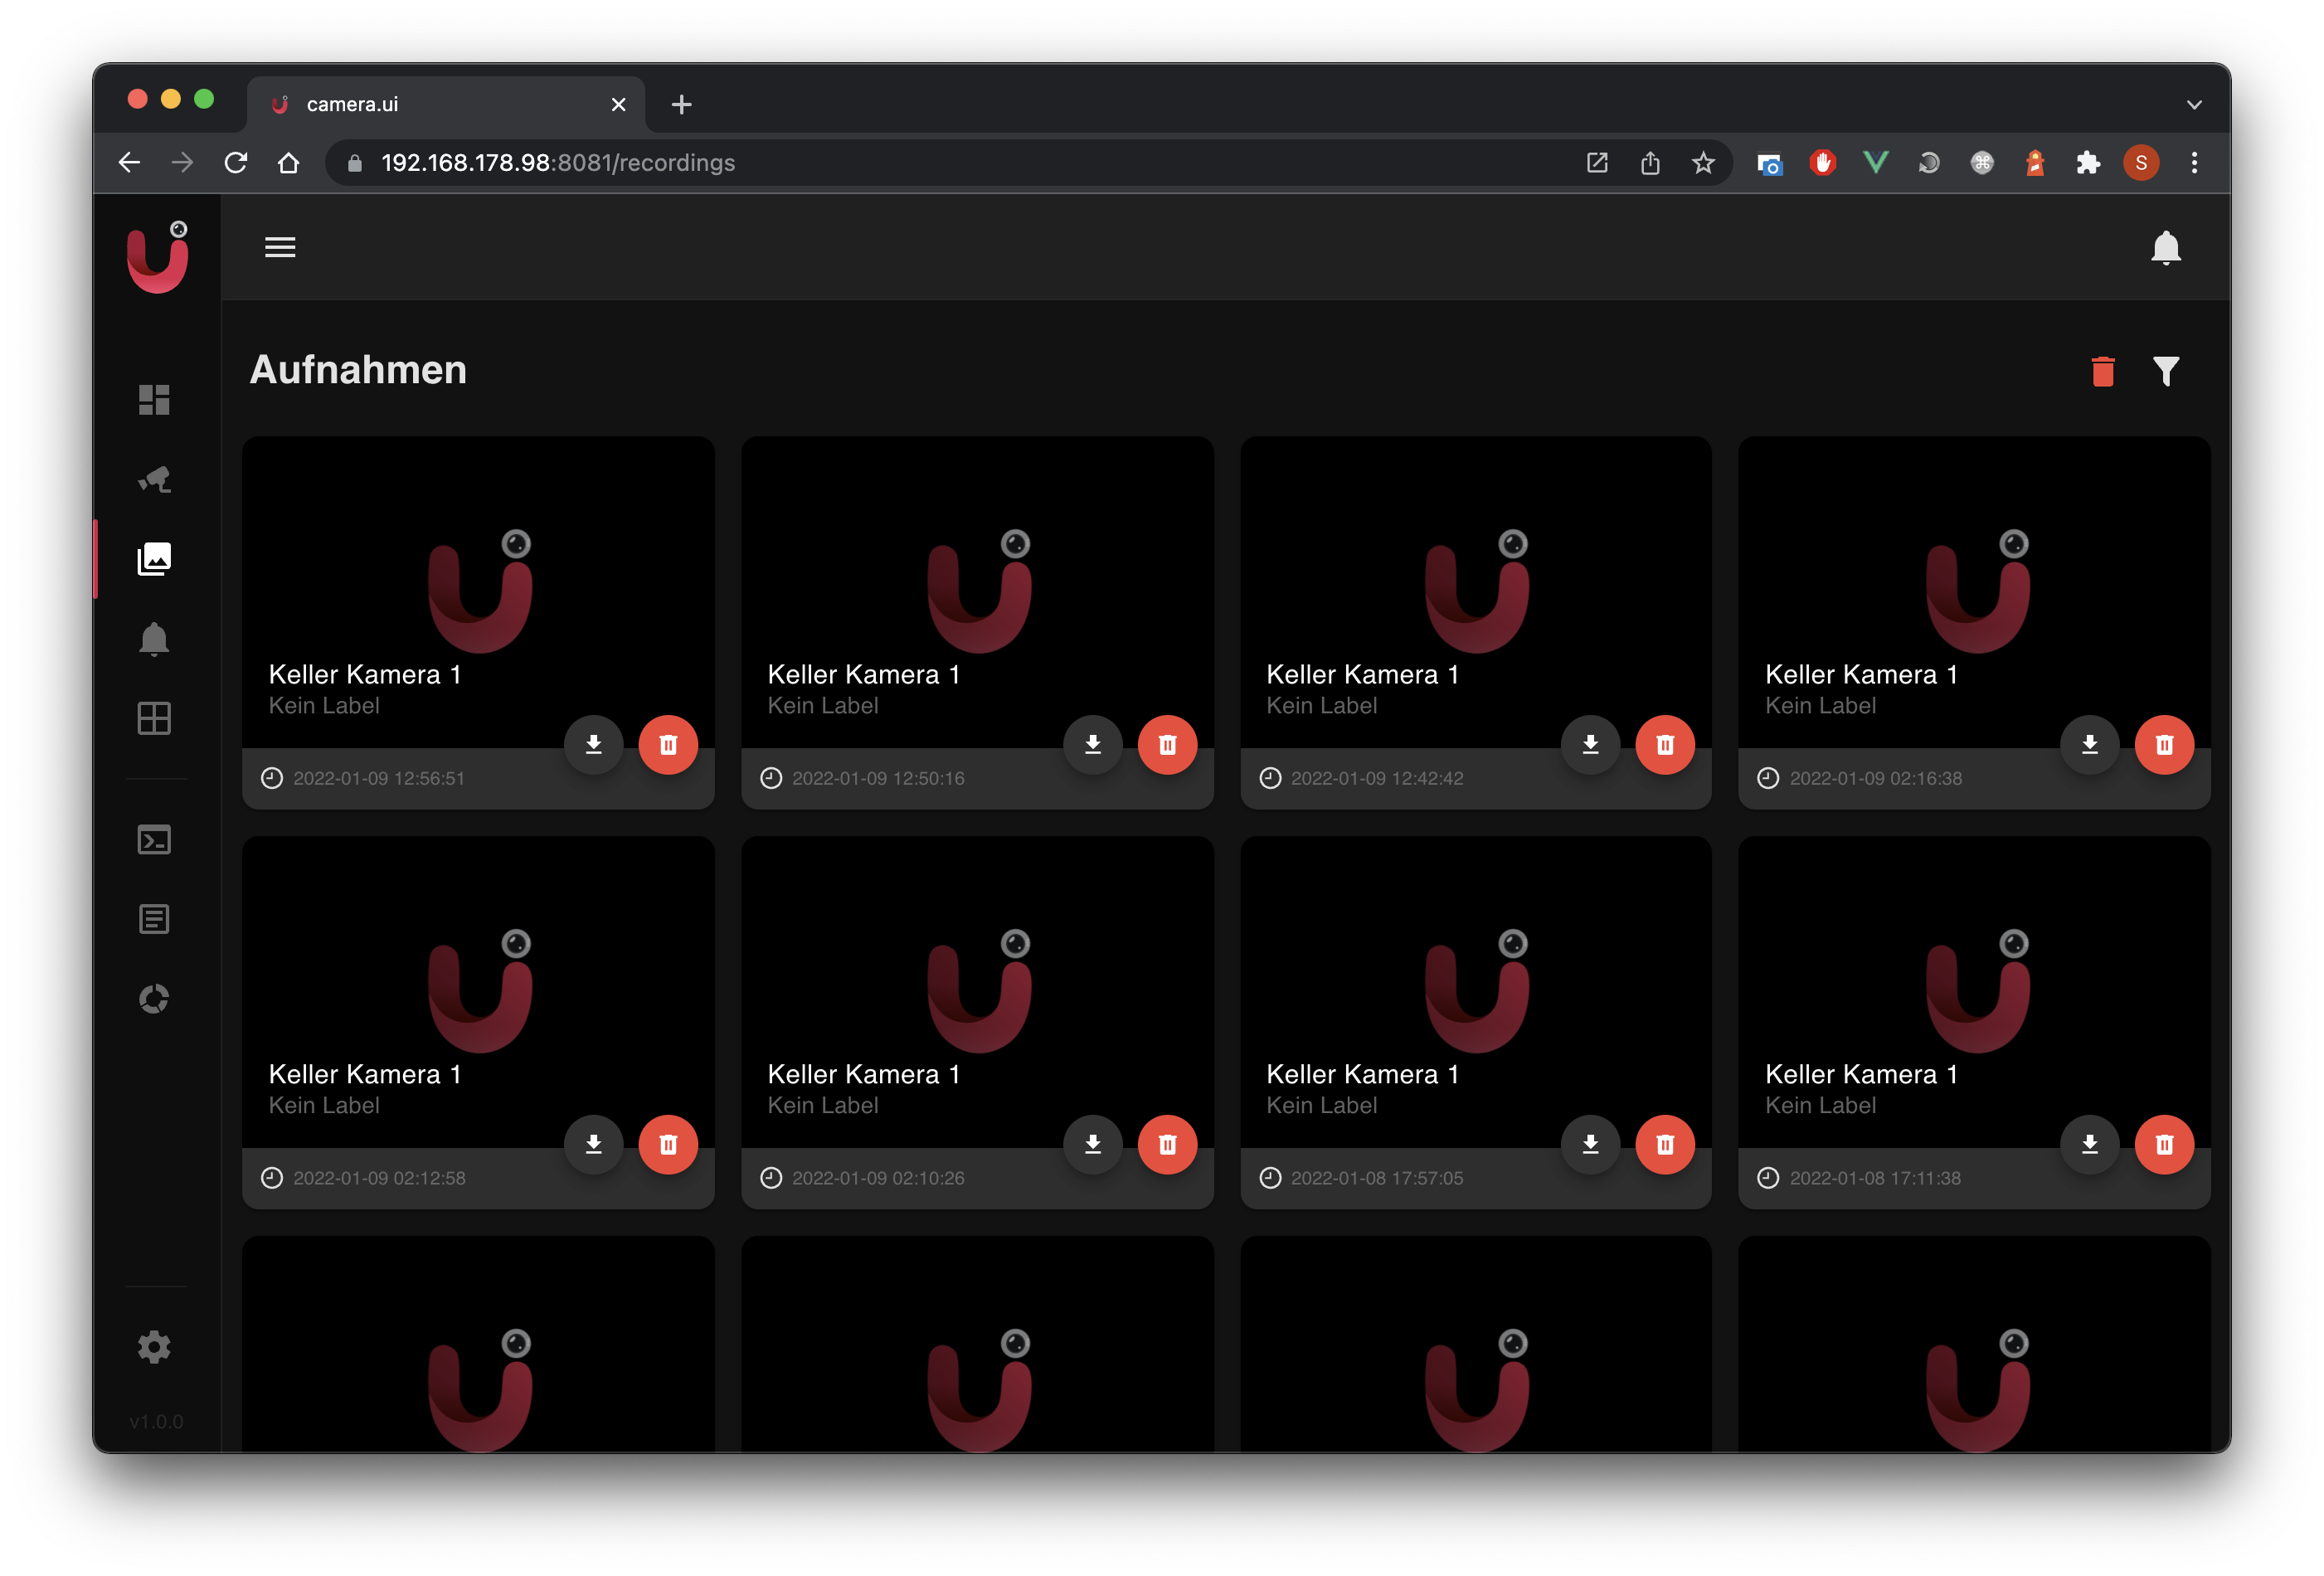Delete all recordings with red trash icon

[x=2103, y=371]
